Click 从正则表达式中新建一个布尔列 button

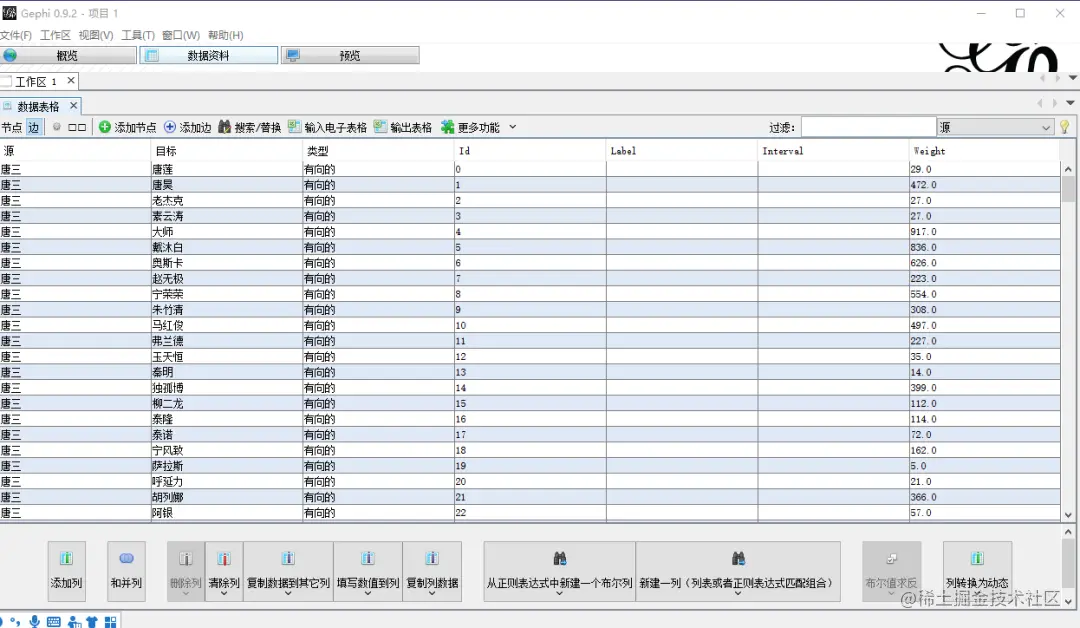(559, 571)
